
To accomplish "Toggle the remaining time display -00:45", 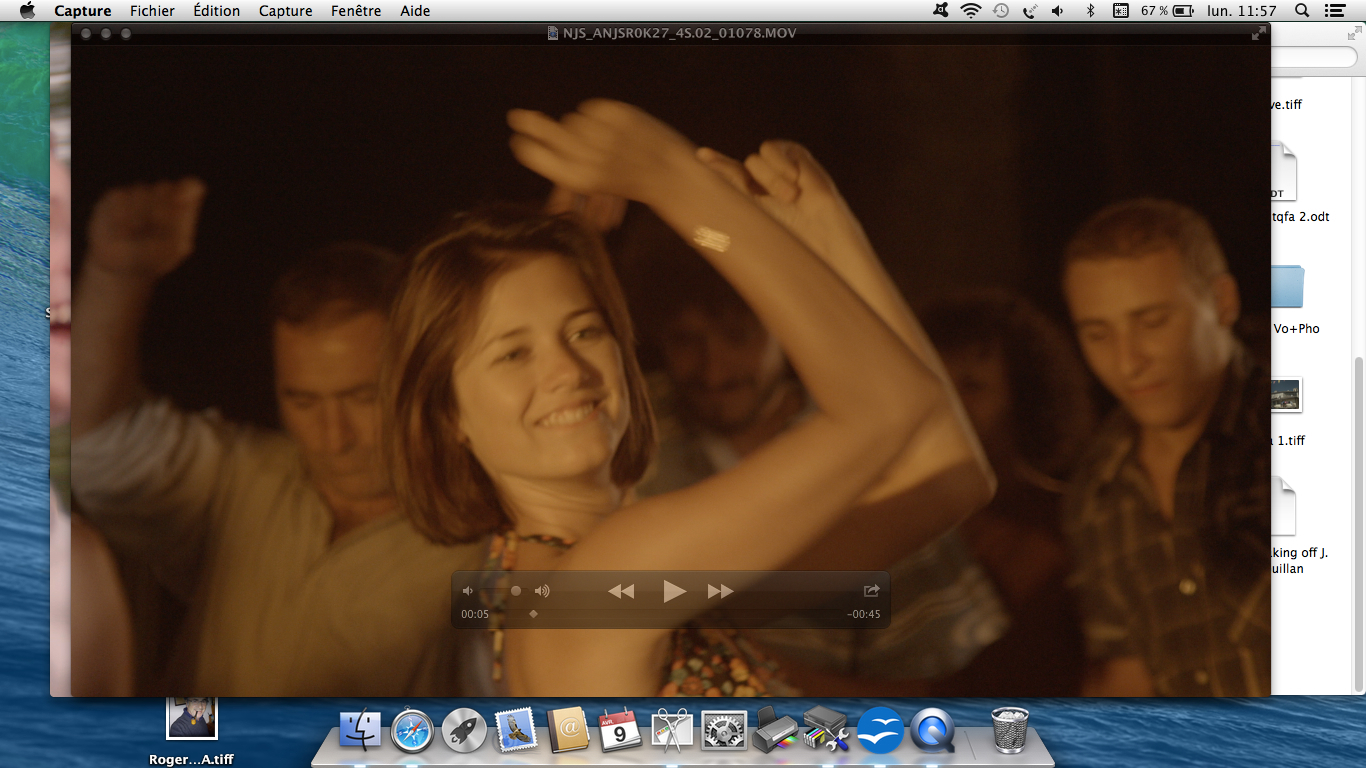I will pos(863,614).
